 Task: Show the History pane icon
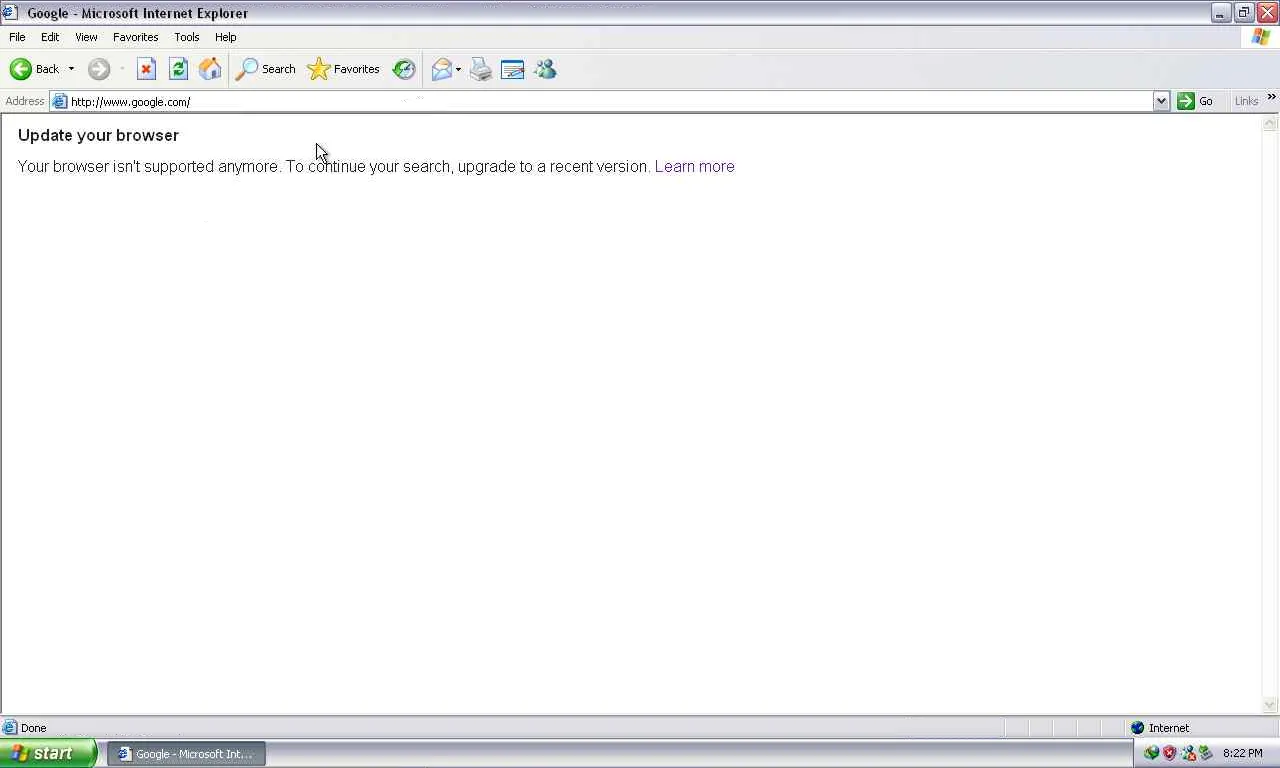click(x=404, y=69)
